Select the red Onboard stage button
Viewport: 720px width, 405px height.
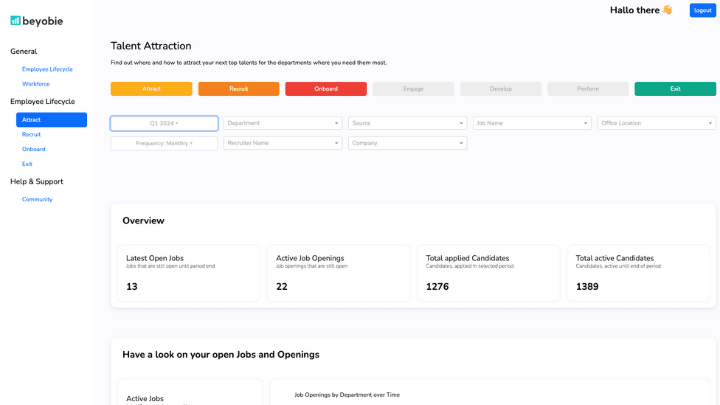pyautogui.click(x=326, y=89)
